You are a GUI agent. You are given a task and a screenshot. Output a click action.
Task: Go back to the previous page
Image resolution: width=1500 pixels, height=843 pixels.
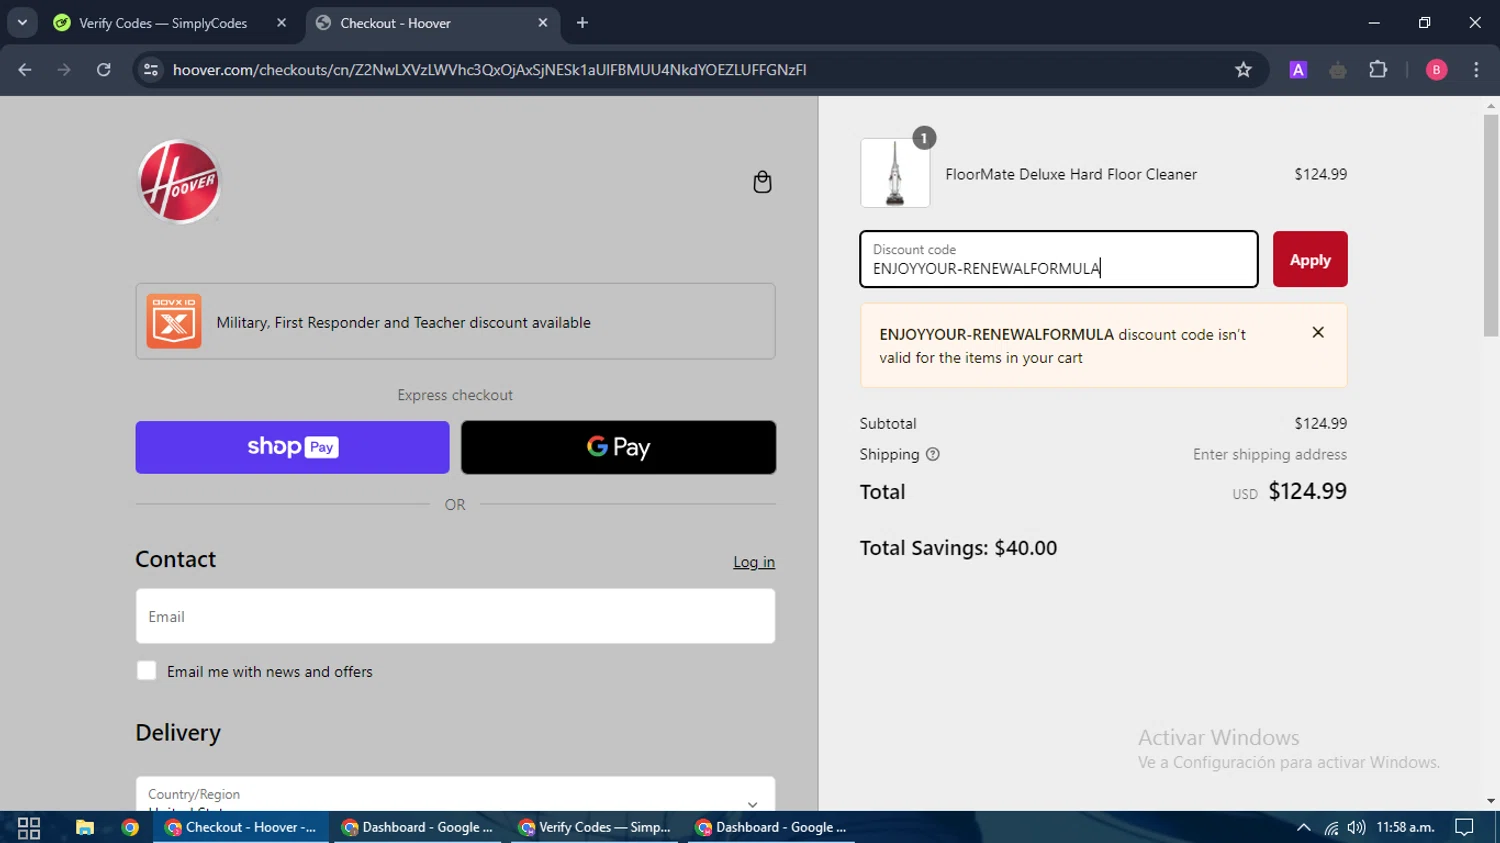[25, 70]
